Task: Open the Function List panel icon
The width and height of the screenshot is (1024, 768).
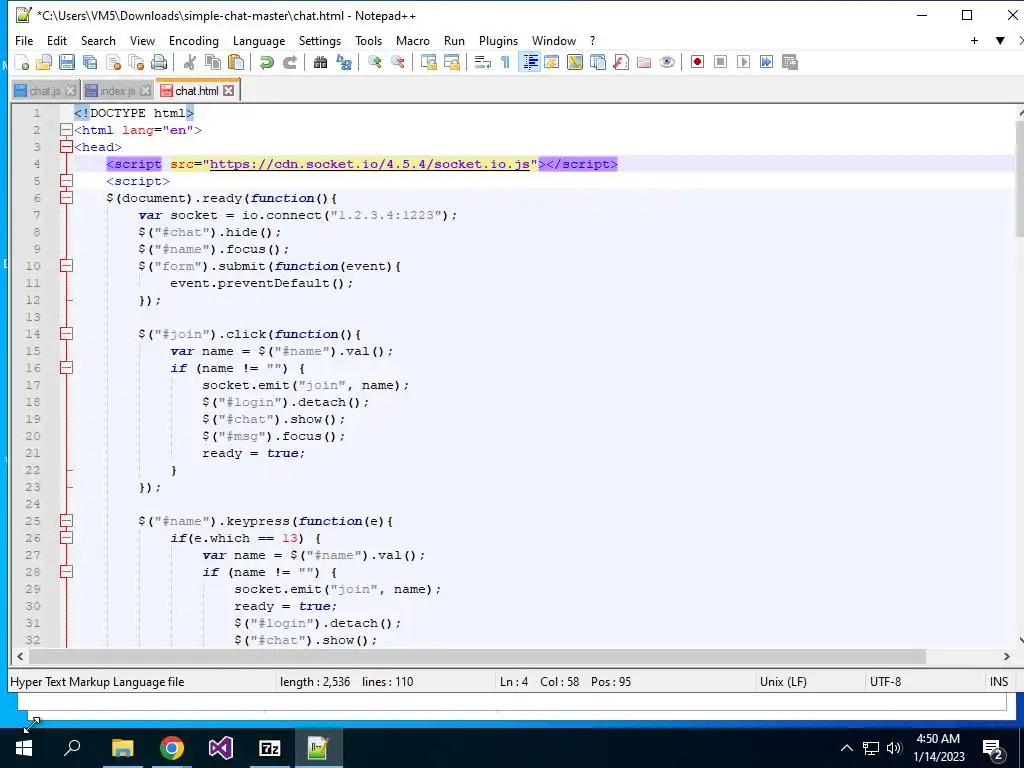Action: tap(621, 62)
